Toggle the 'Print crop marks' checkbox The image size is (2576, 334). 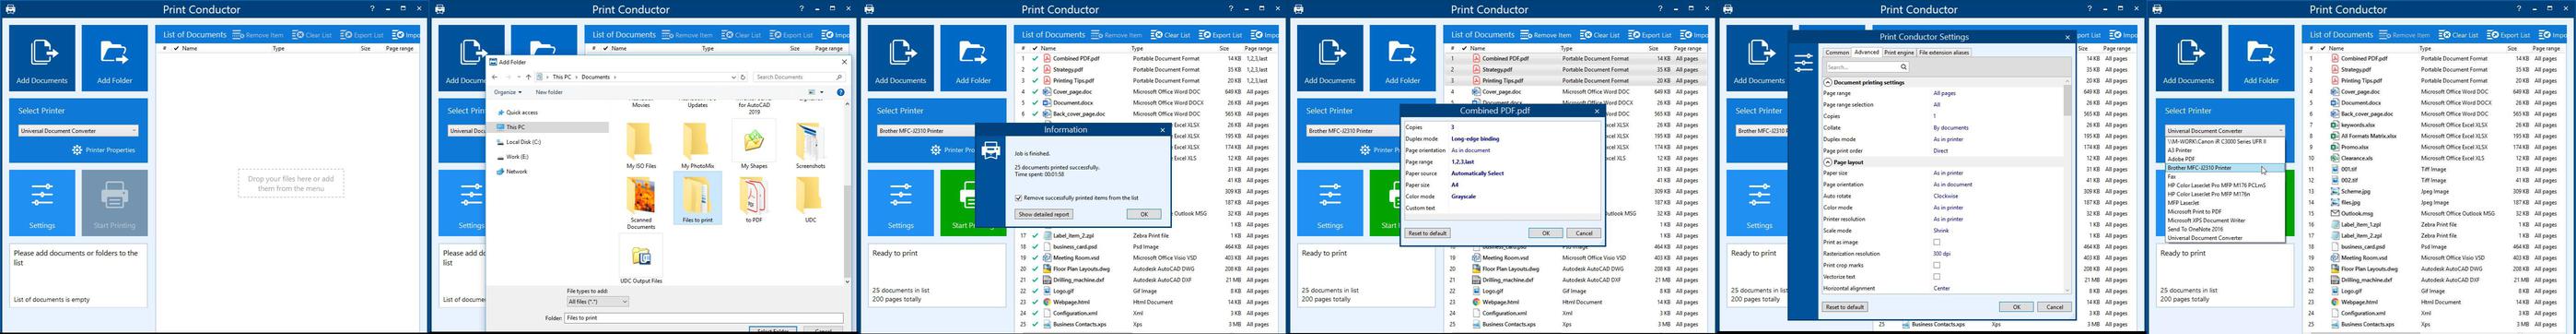(1936, 265)
